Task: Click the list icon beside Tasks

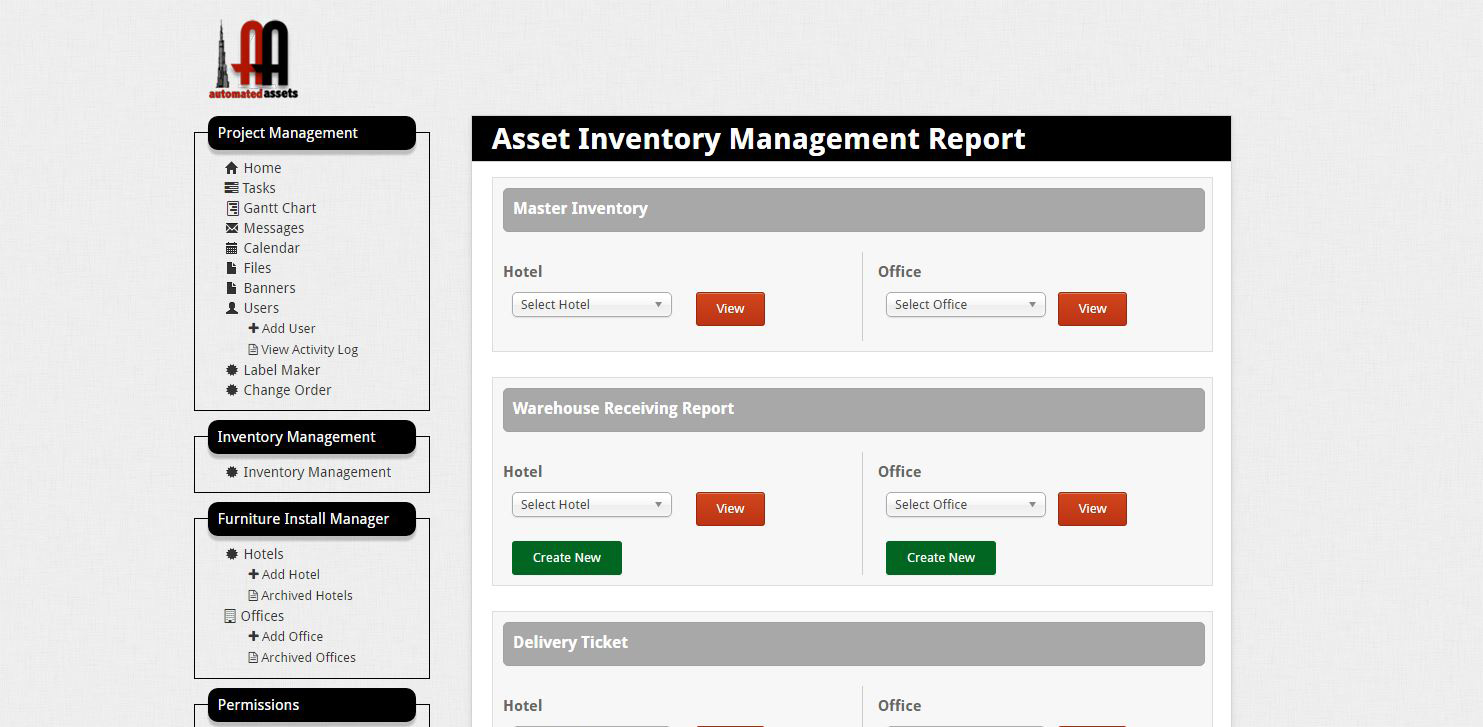Action: pos(232,188)
